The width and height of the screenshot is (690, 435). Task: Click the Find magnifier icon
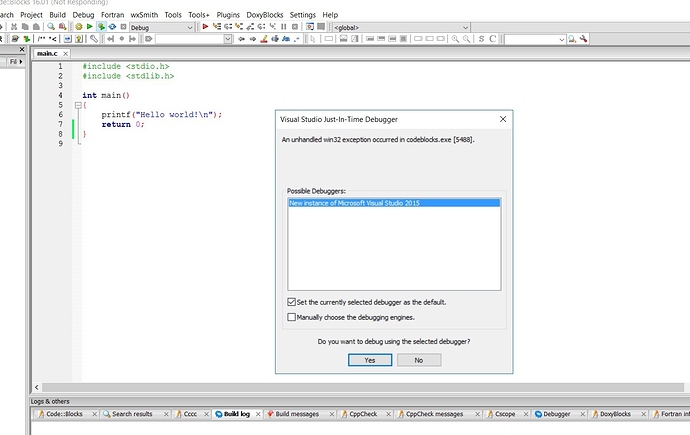[51, 27]
